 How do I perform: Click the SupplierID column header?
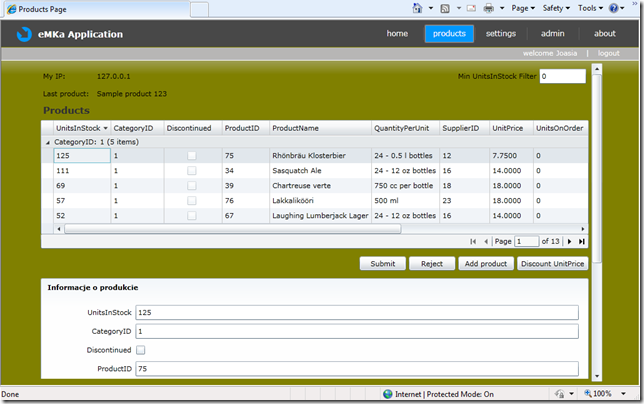click(x=465, y=128)
